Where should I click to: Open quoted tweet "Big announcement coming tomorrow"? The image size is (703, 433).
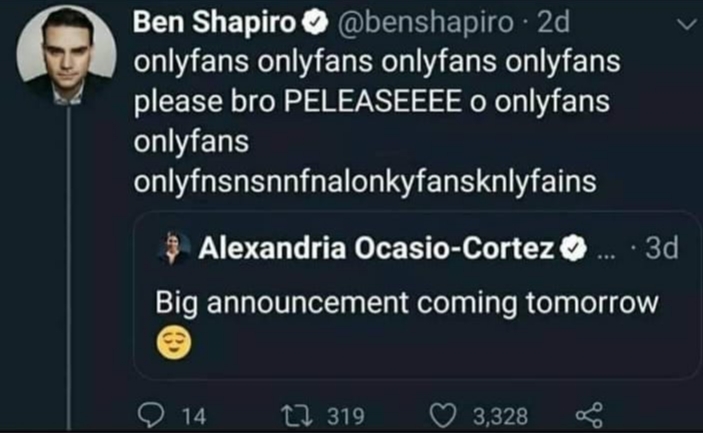point(417,295)
